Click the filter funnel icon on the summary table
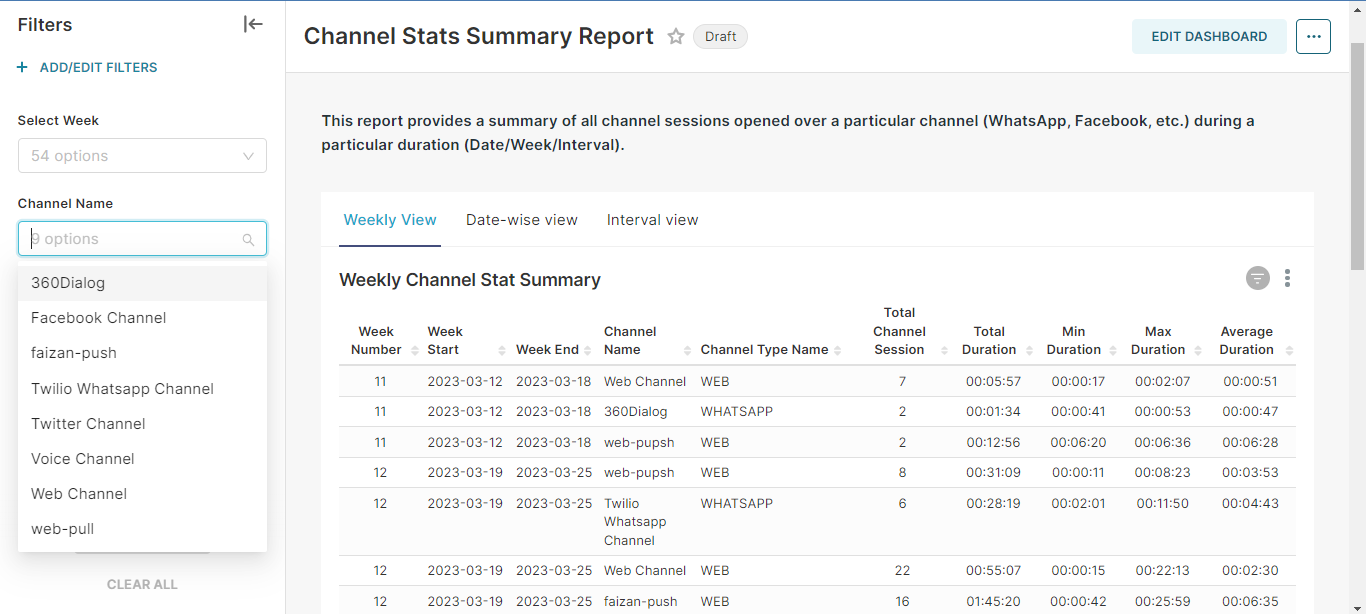The width and height of the screenshot is (1366, 614). [1257, 278]
